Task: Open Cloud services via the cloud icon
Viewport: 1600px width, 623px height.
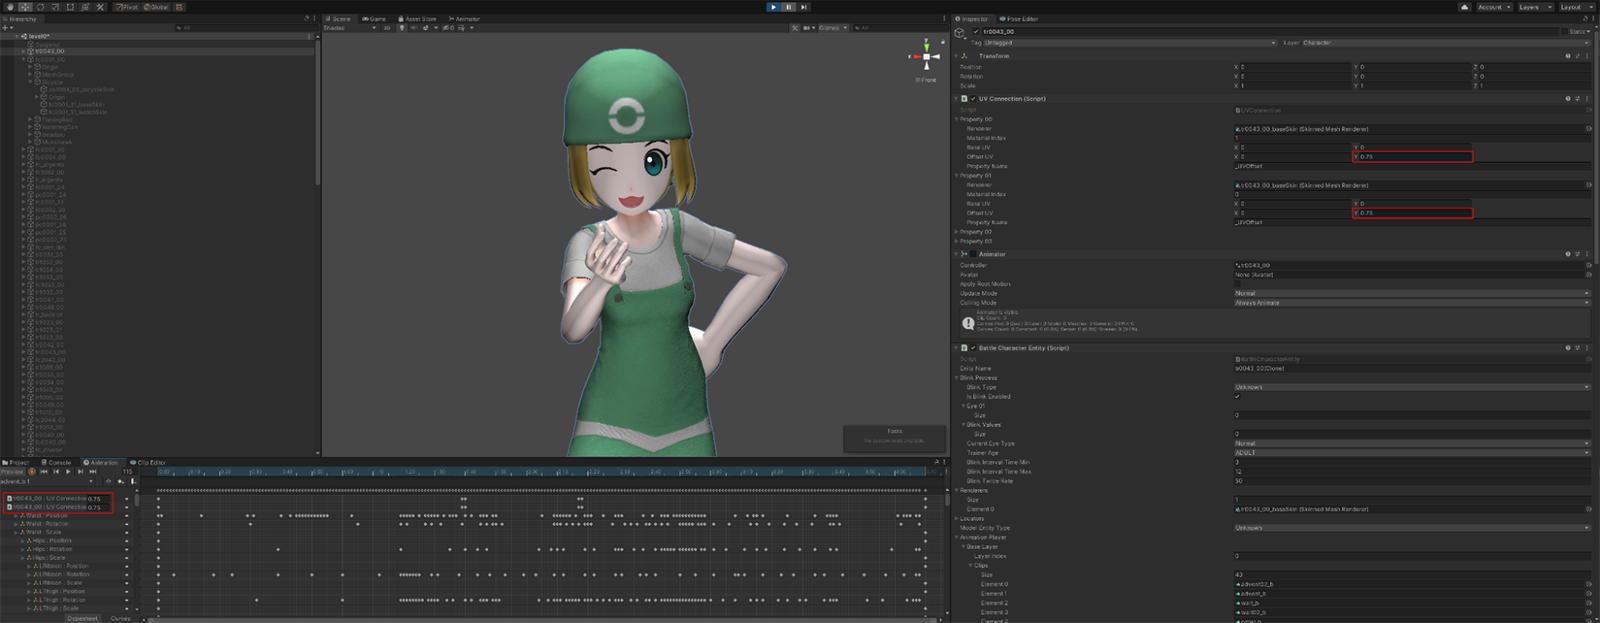Action: 1465,7
